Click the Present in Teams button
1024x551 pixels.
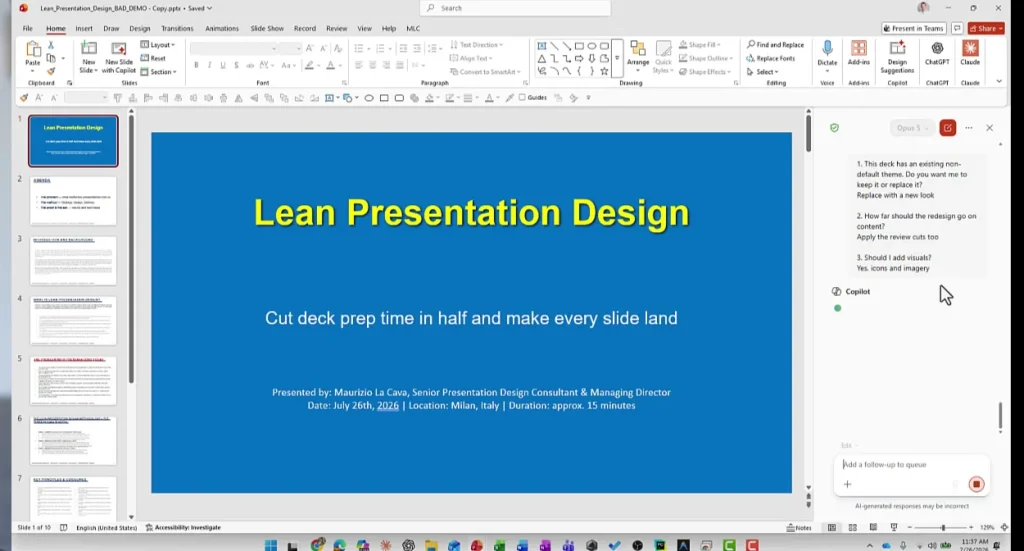pyautogui.click(x=913, y=28)
